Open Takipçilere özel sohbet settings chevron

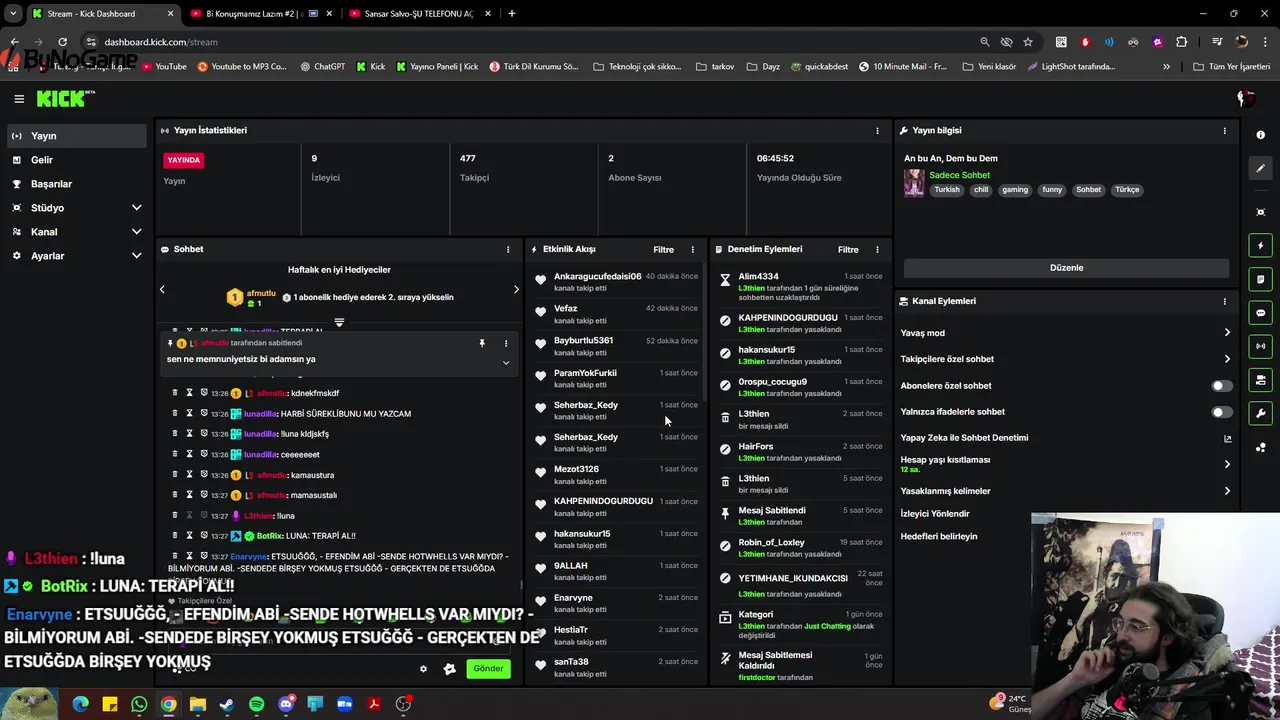[1227, 359]
